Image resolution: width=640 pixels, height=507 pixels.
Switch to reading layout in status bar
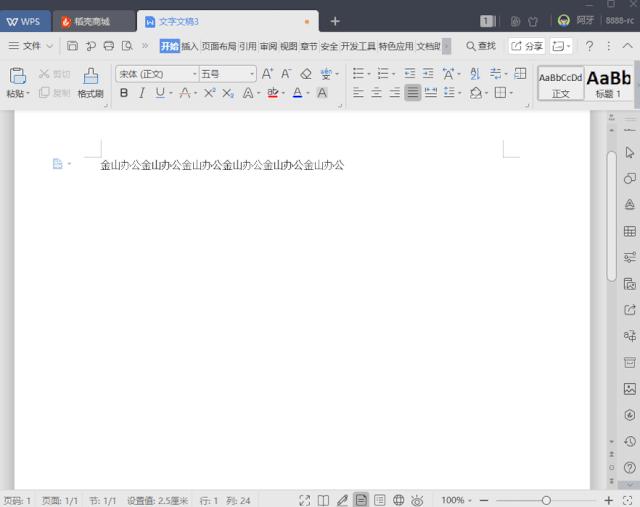323,500
